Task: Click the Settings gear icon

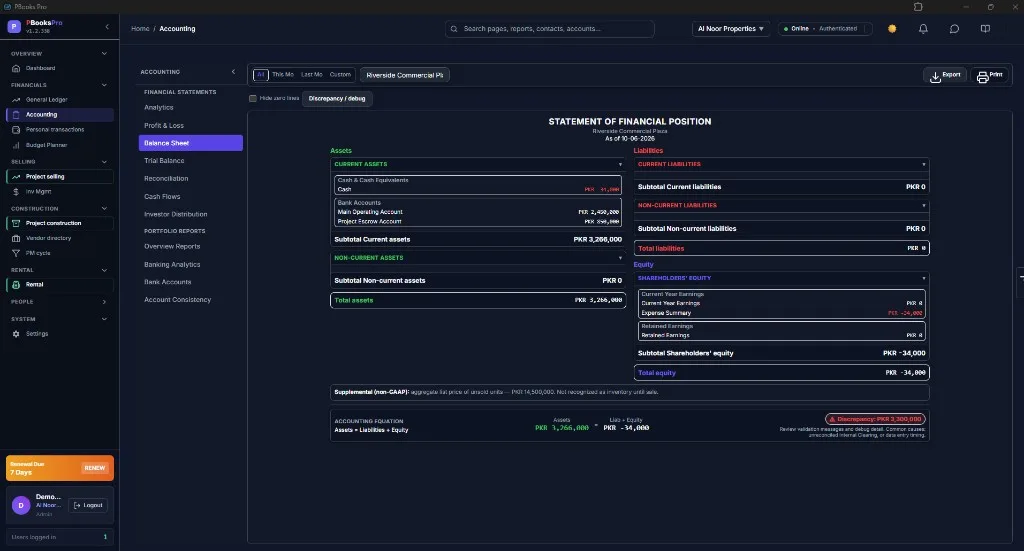Action: (16, 334)
